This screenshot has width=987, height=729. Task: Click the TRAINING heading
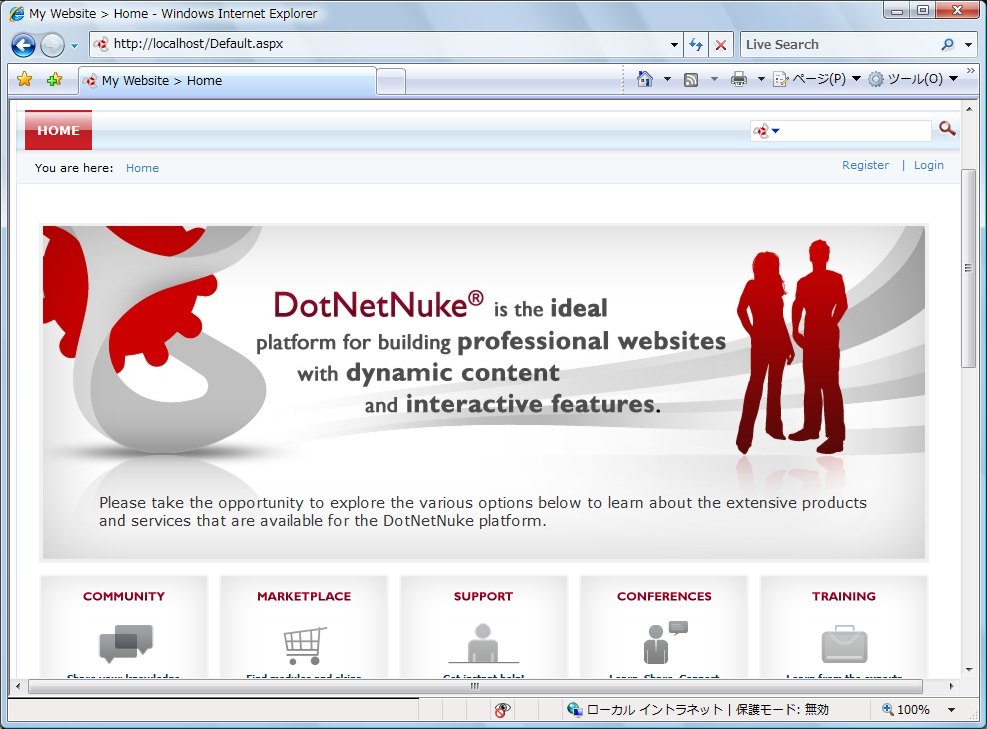point(843,596)
